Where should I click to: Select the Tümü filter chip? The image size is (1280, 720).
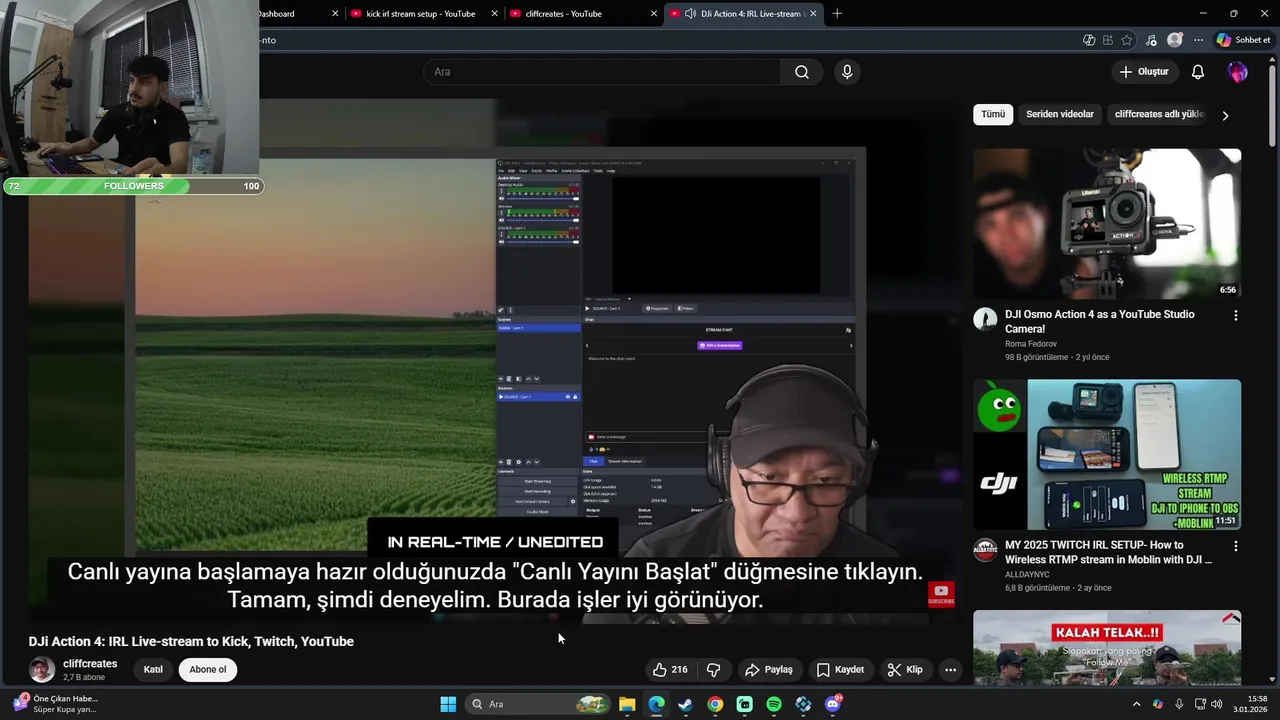tap(993, 114)
